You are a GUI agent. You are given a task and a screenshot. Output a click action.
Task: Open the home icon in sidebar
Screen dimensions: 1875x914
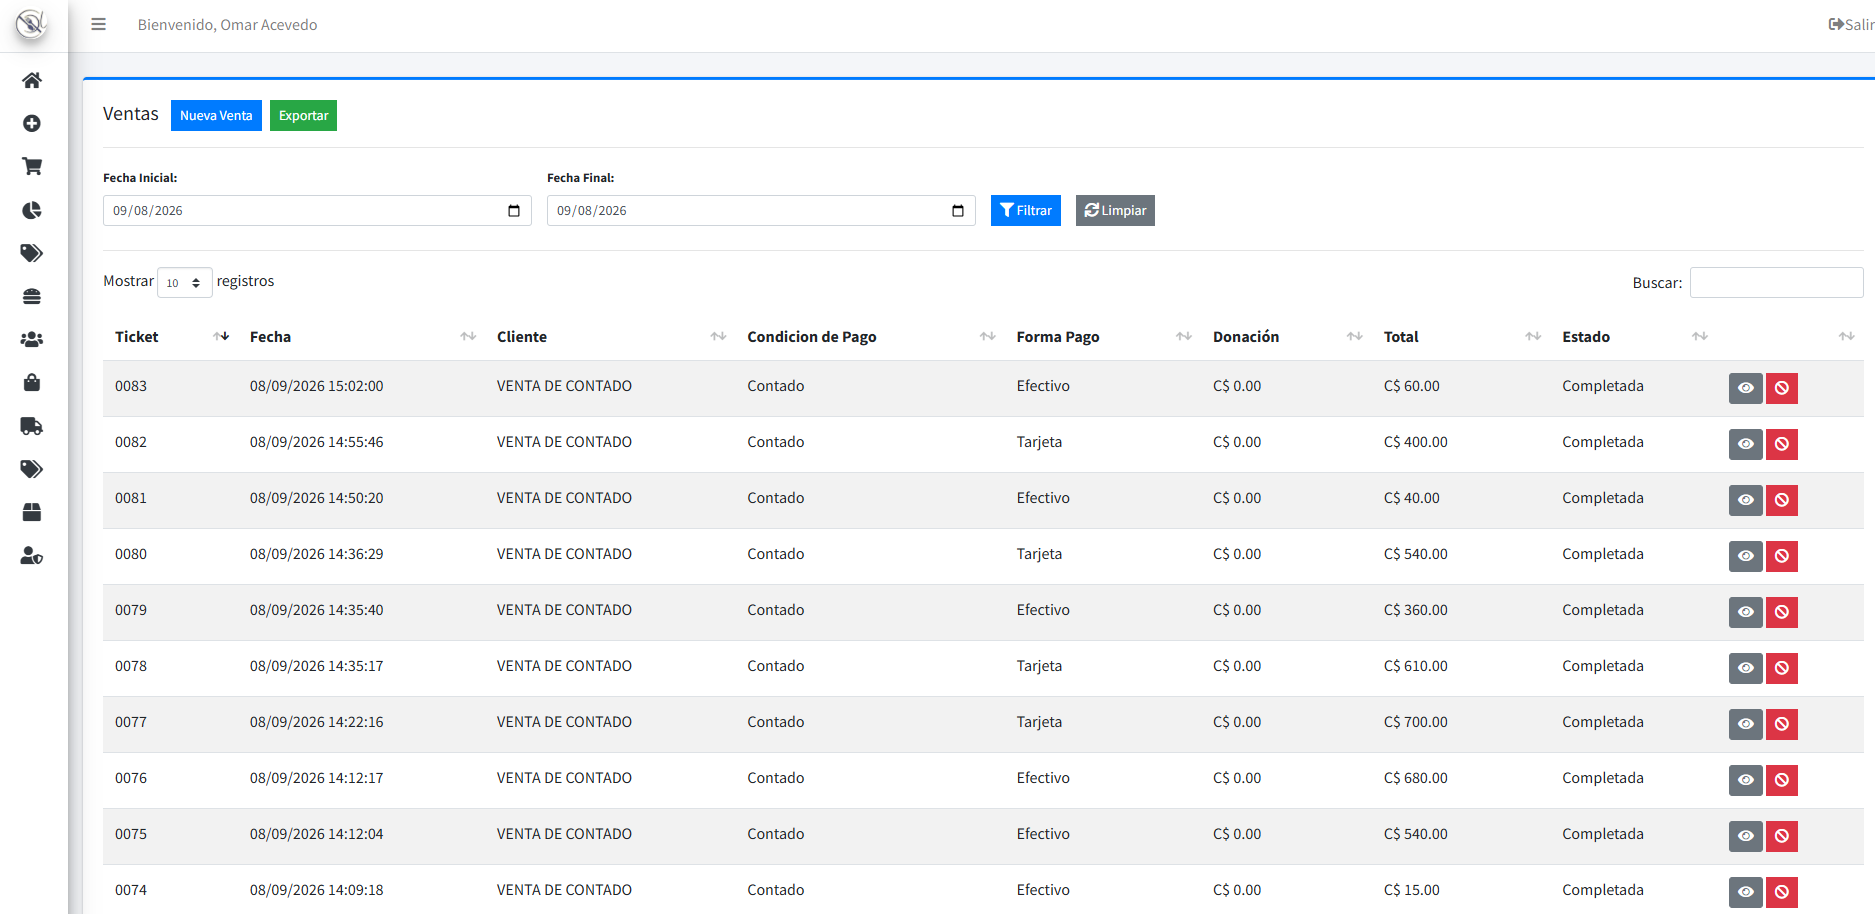point(32,80)
